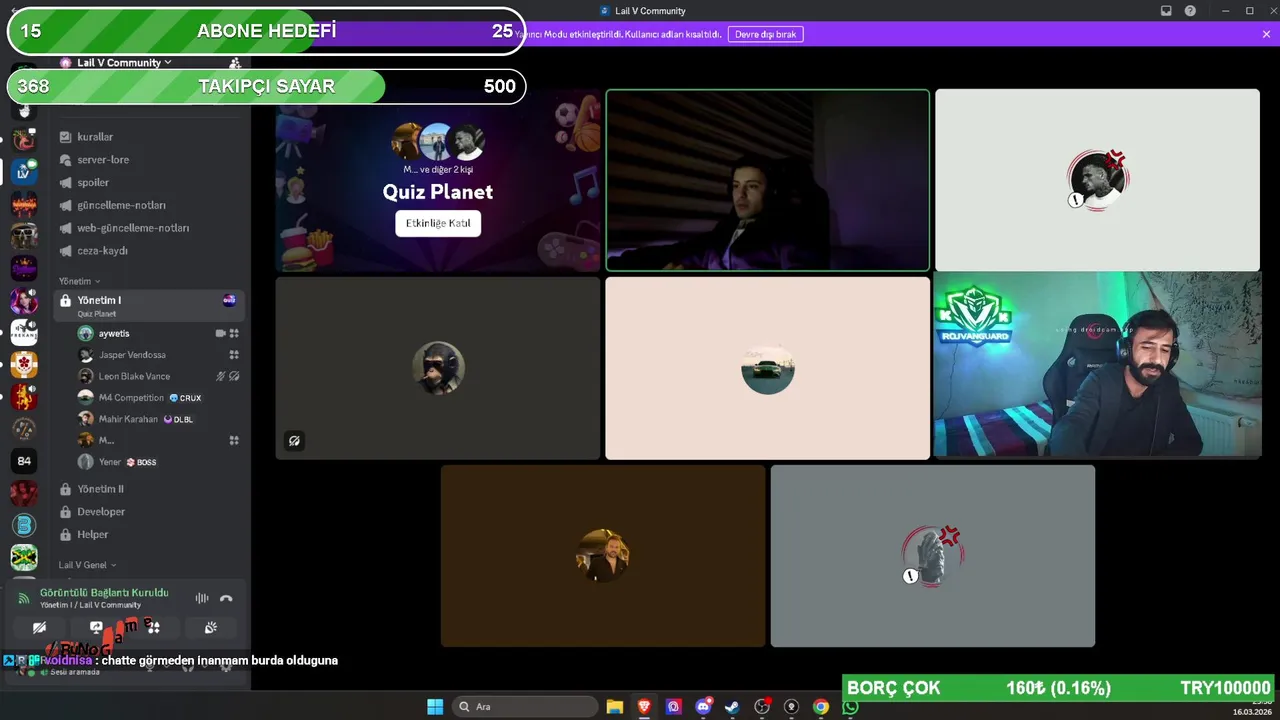1280x720 pixels.
Task: Click Devre dışı bırak in streamer banner
Action: (765, 34)
